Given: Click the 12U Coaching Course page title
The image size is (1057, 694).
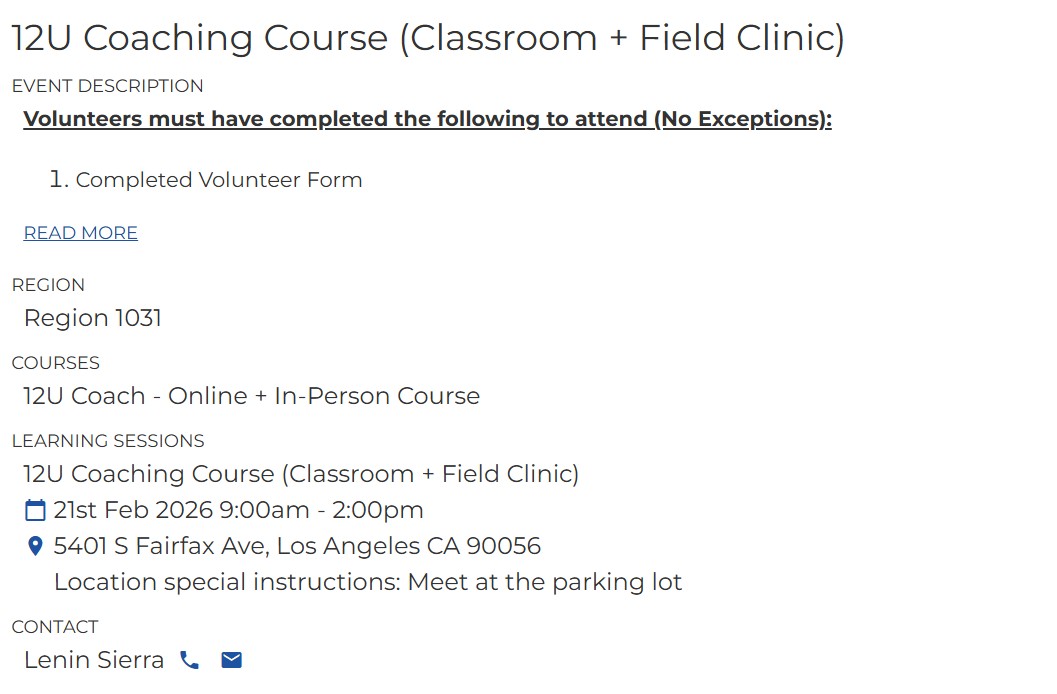Looking at the screenshot, I should [x=428, y=38].
